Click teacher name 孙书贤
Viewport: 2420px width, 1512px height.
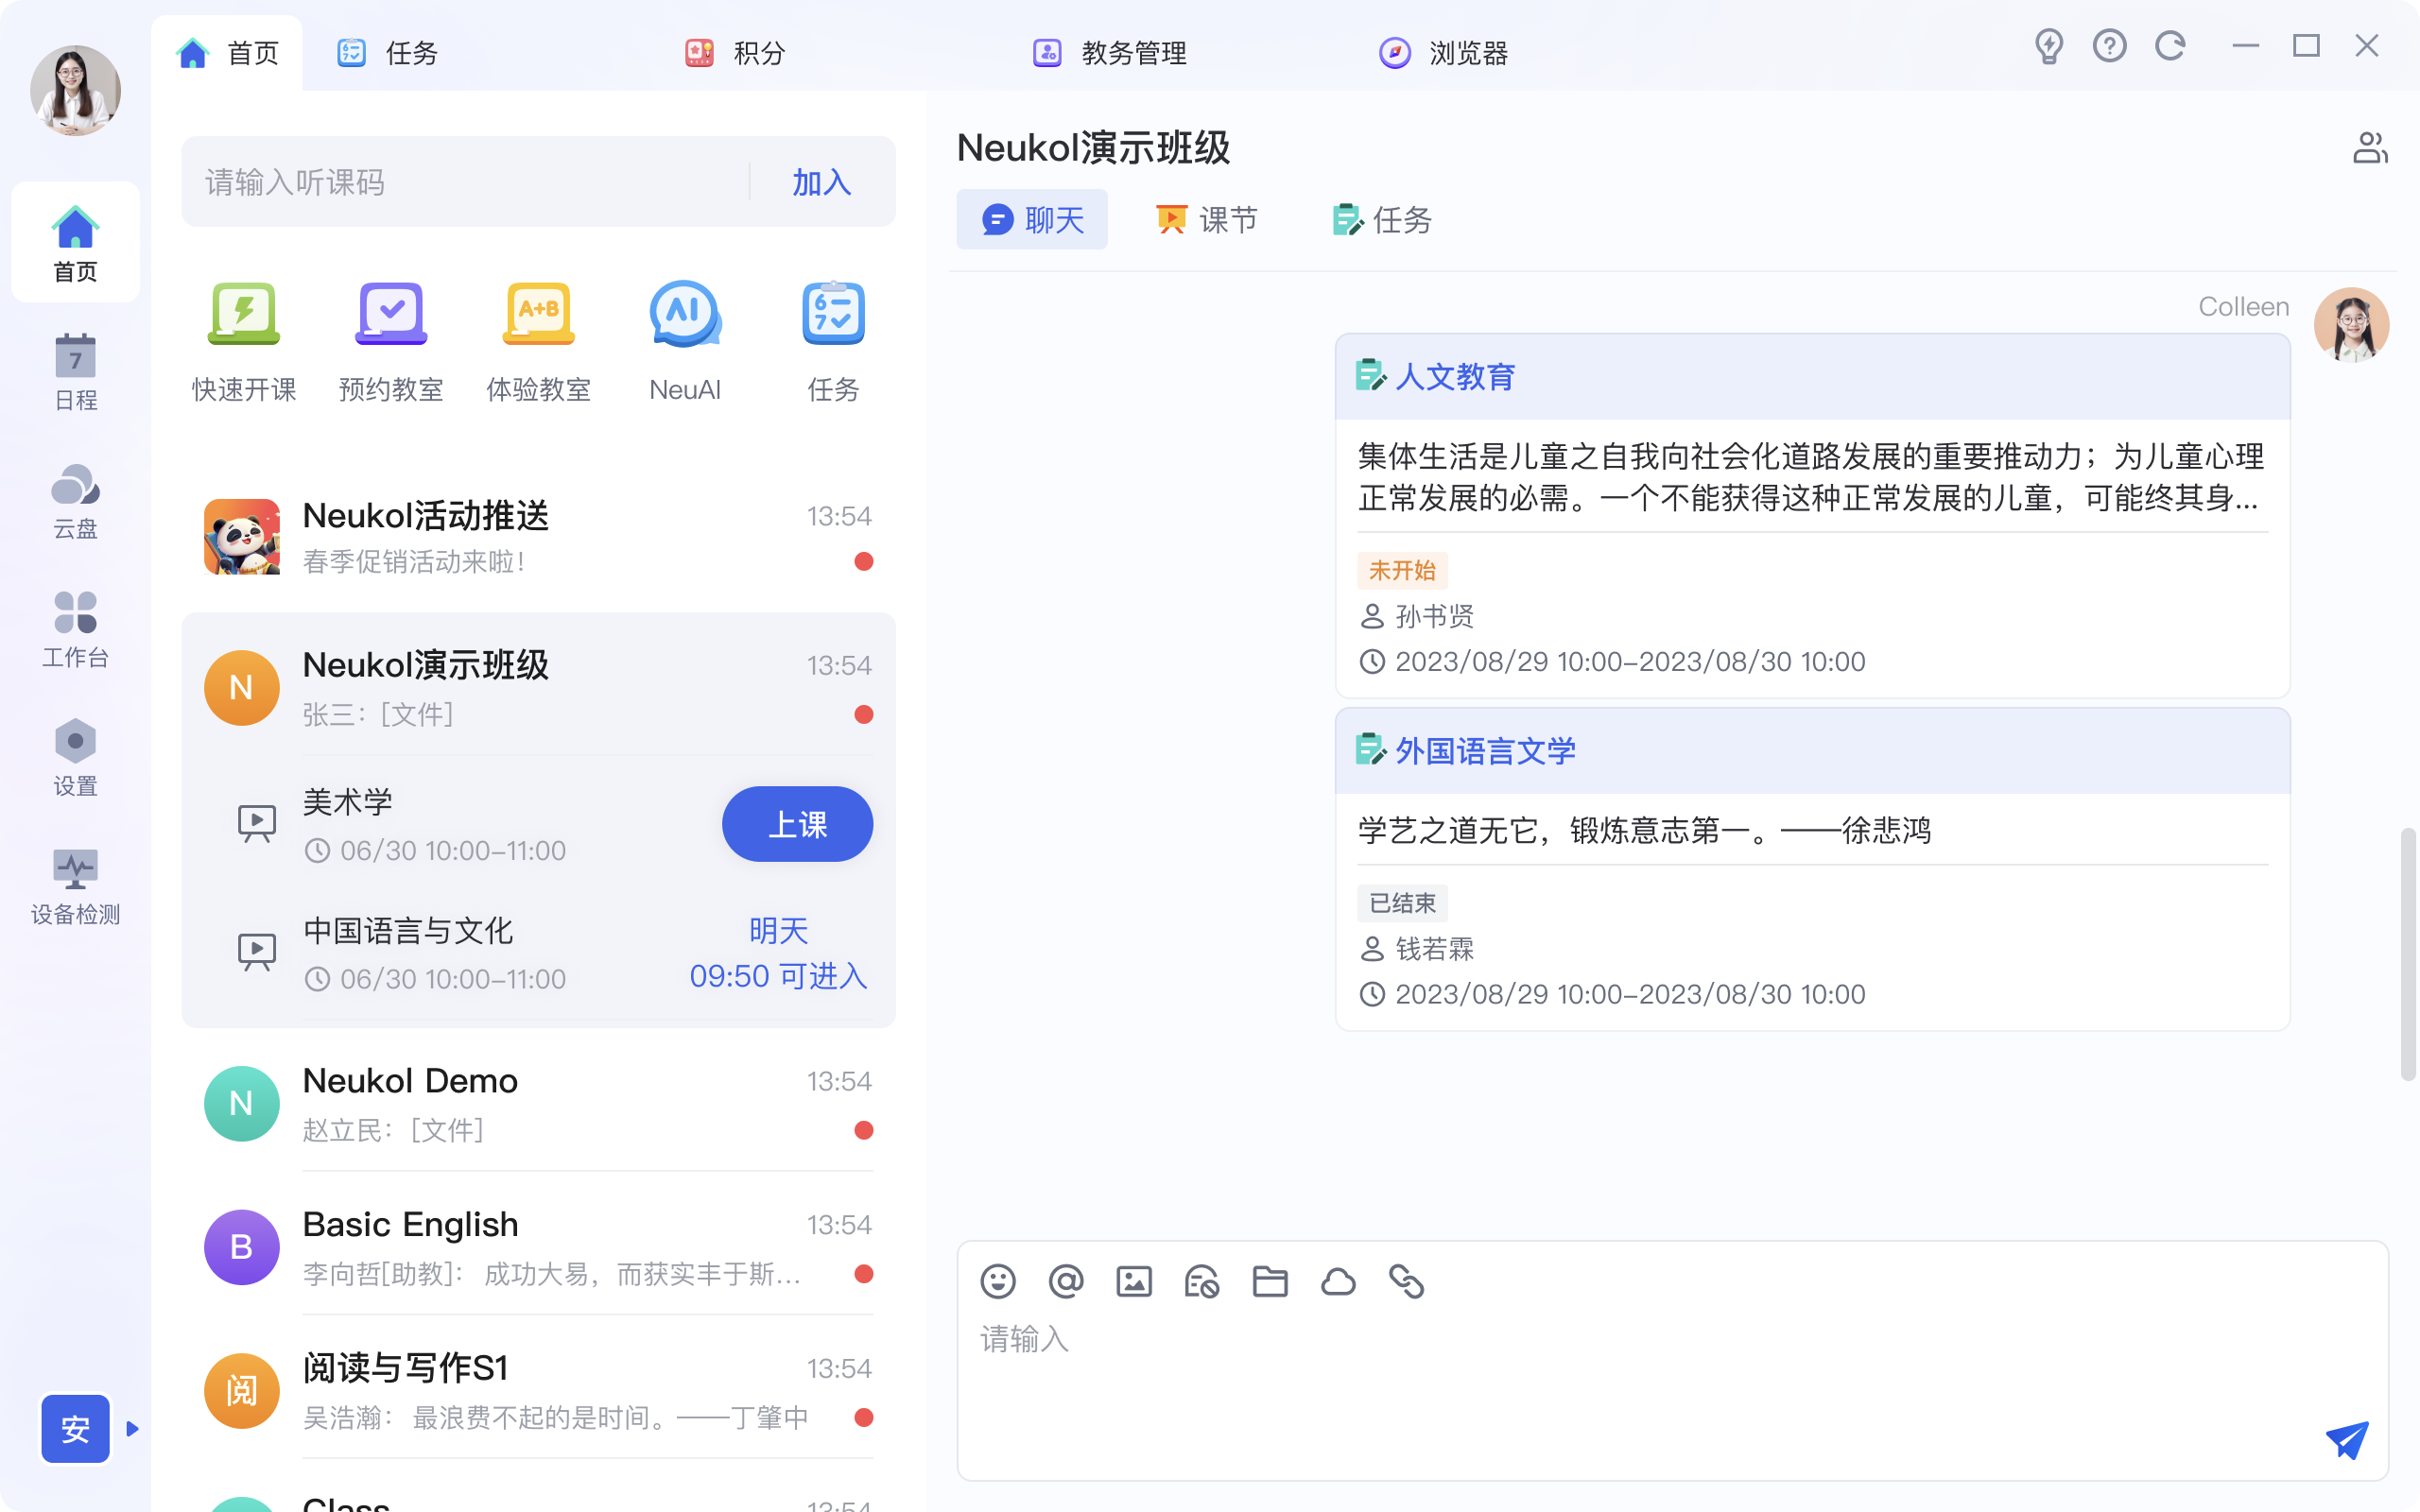(1434, 617)
